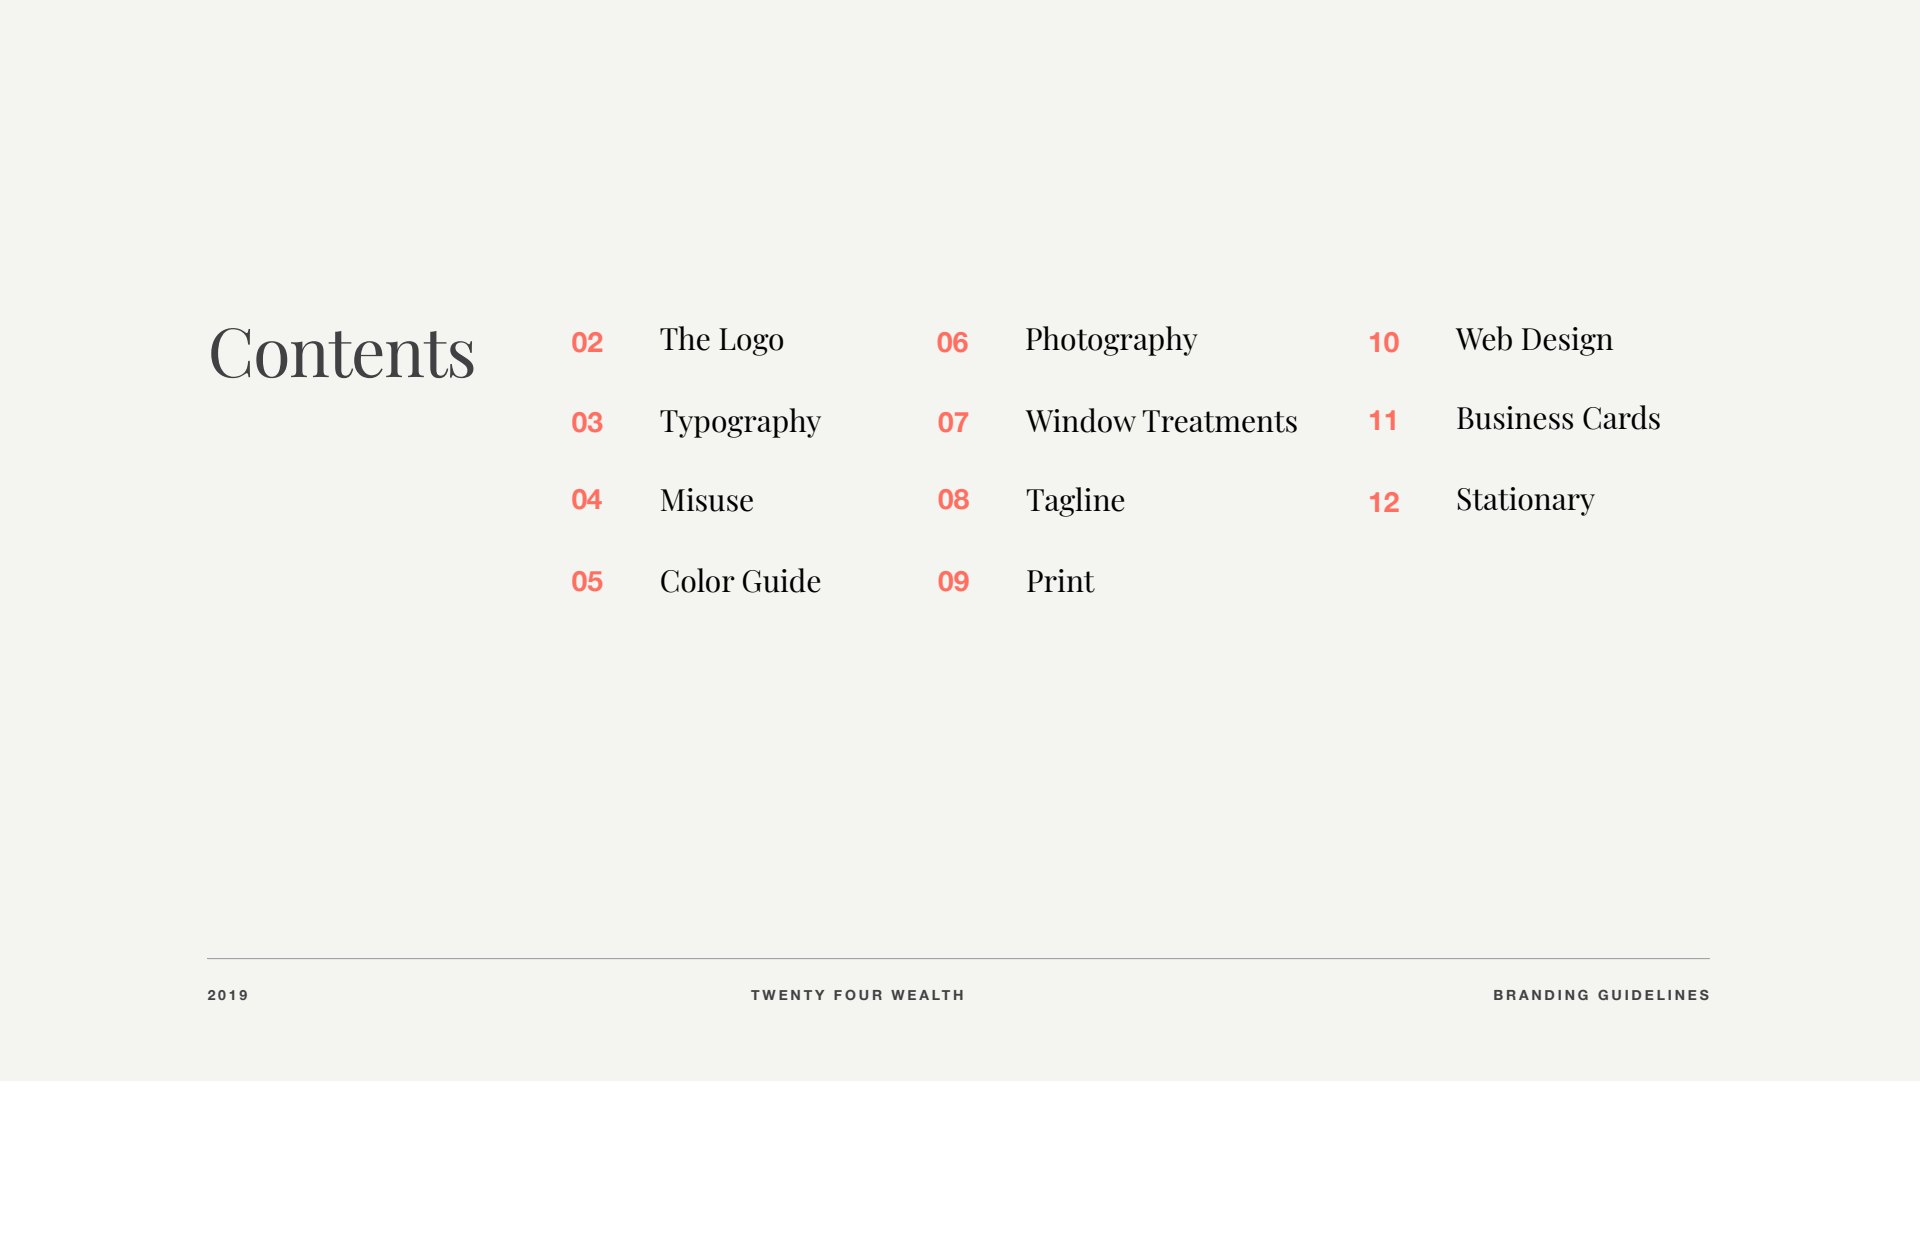Click Branding Guidelines footer label

[x=1601, y=995]
